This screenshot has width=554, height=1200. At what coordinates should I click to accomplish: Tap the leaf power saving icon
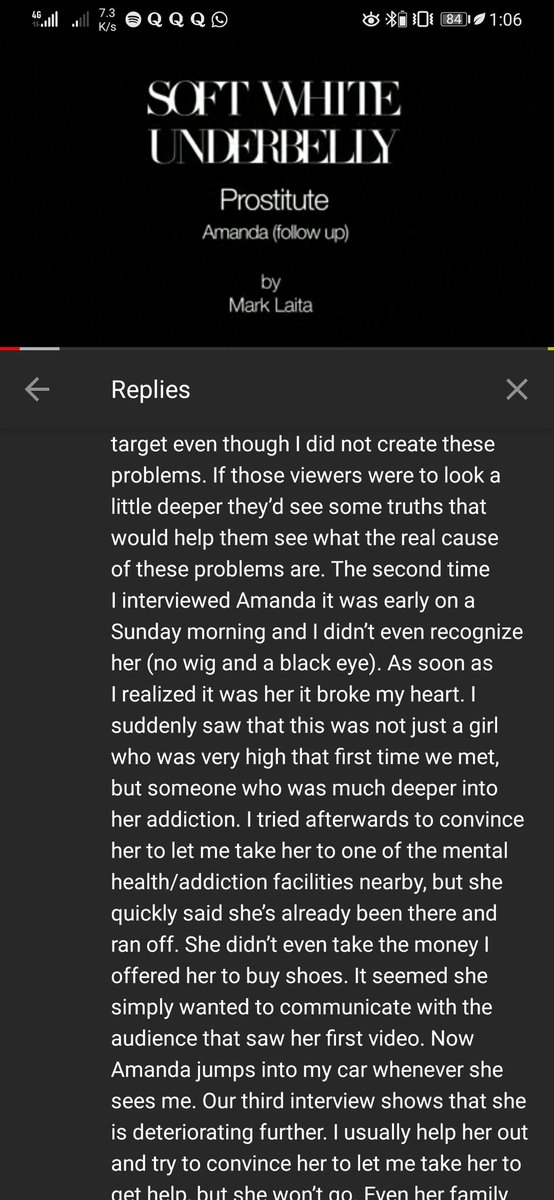point(478,19)
